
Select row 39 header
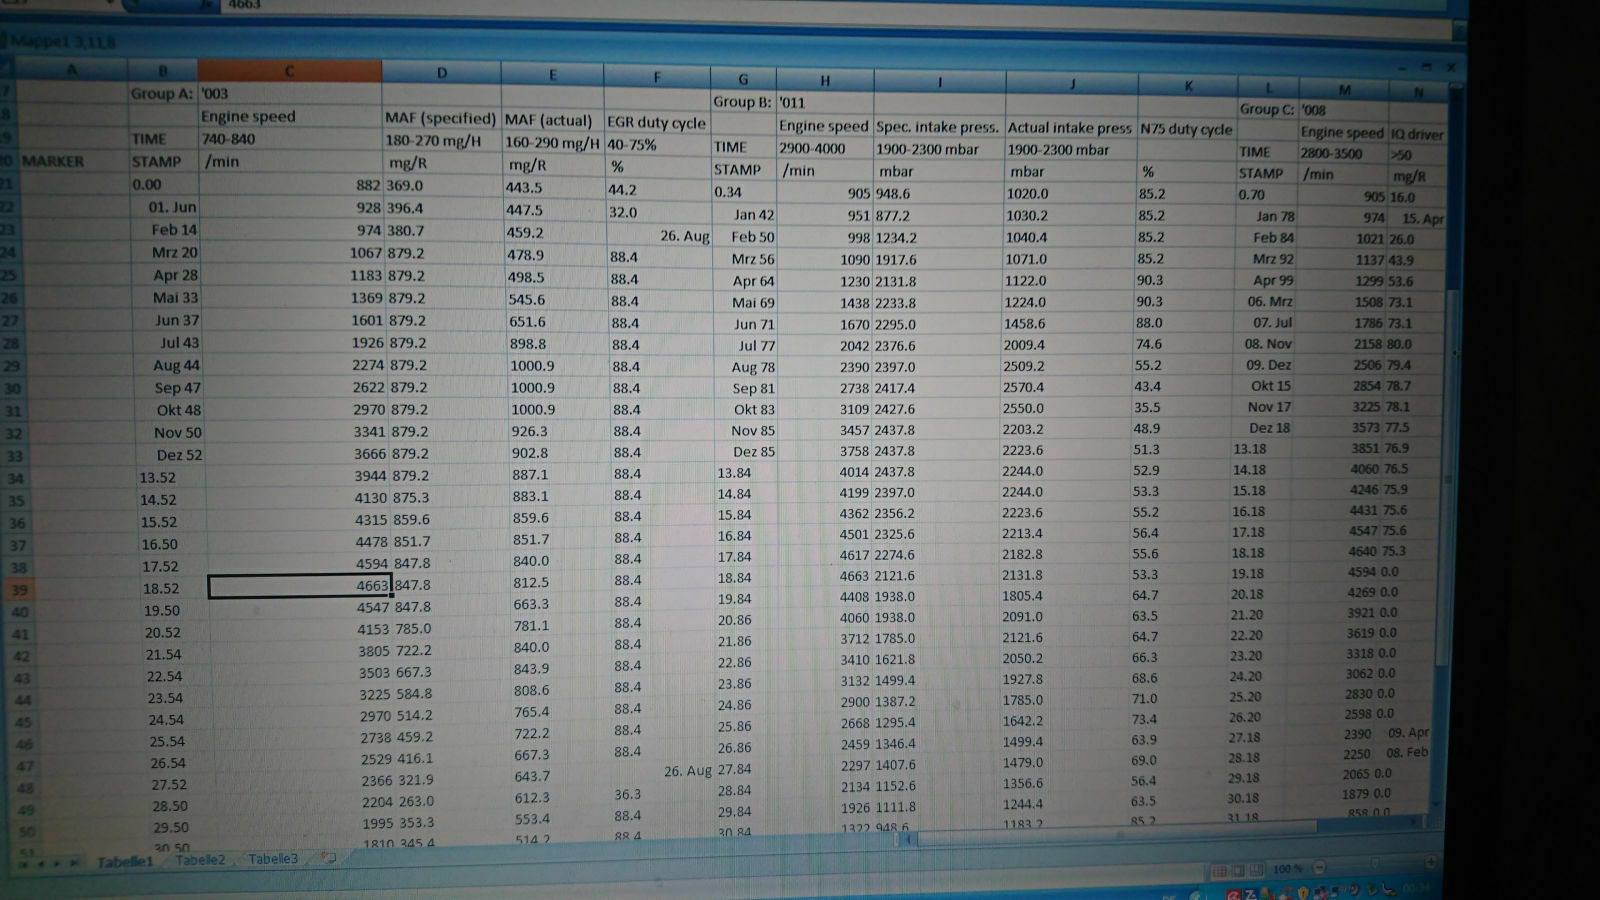point(19,589)
